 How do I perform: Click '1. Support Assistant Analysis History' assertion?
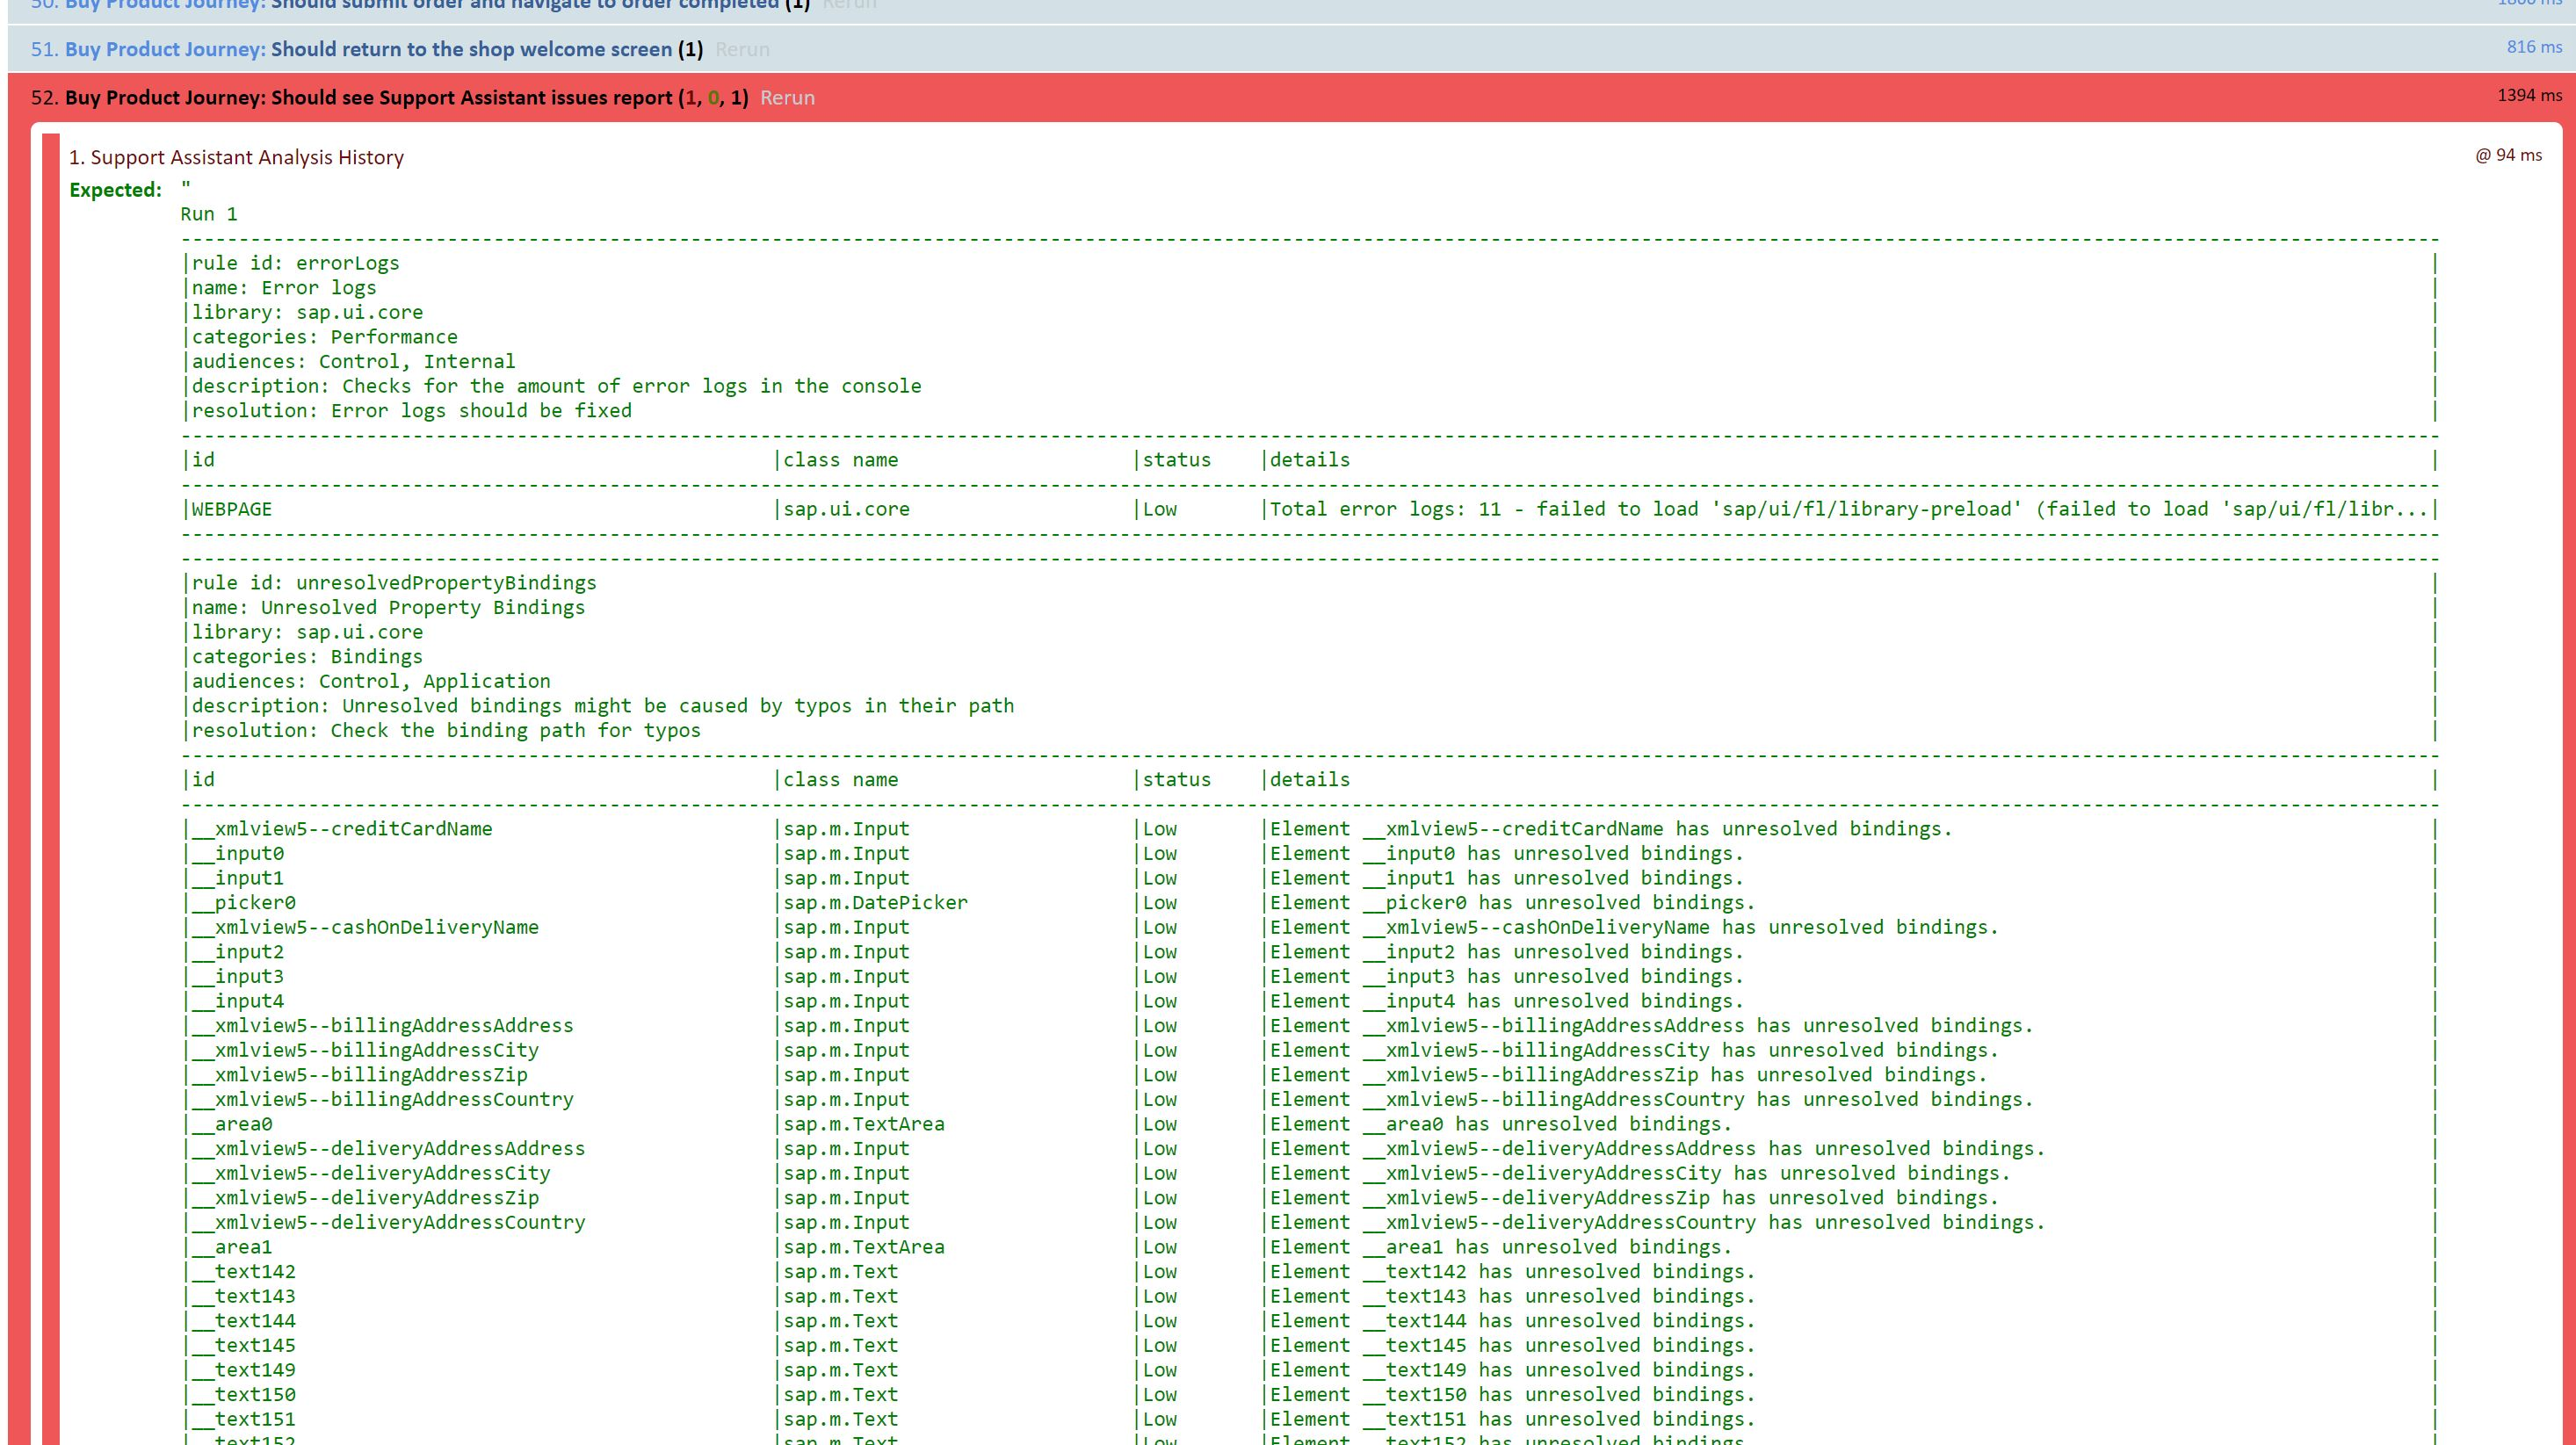pyautogui.click(x=236, y=157)
